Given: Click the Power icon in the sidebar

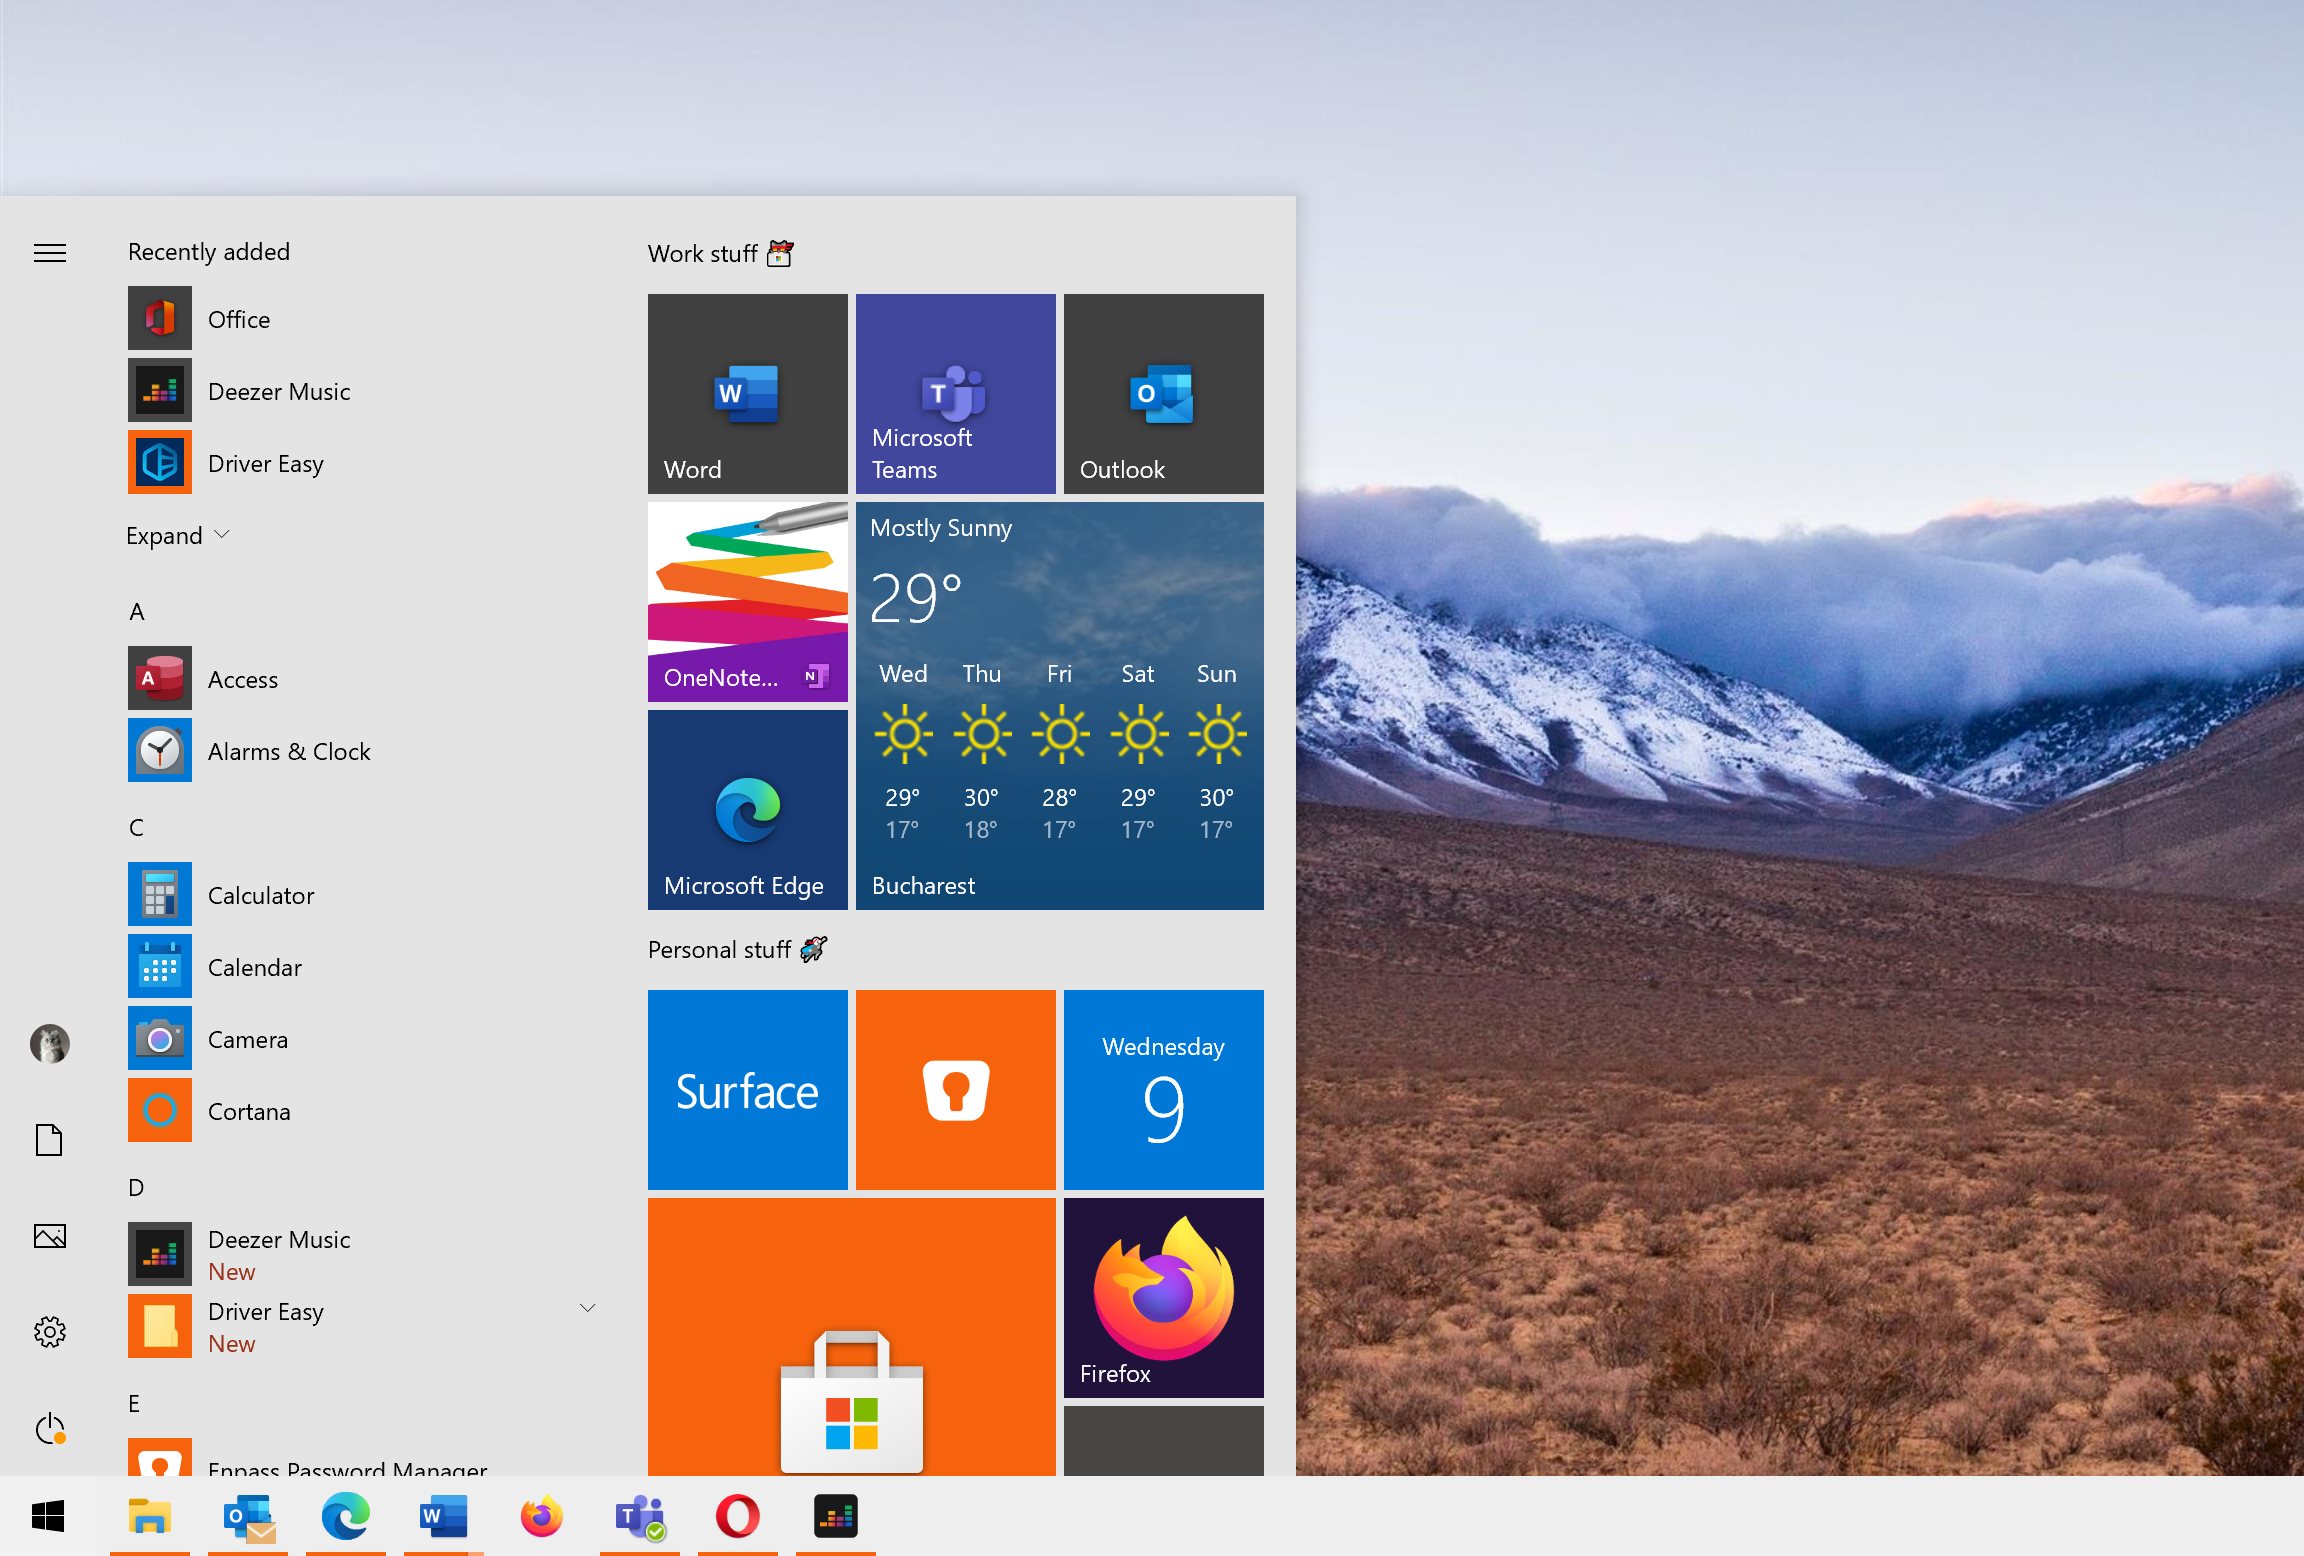Looking at the screenshot, I should (x=49, y=1429).
